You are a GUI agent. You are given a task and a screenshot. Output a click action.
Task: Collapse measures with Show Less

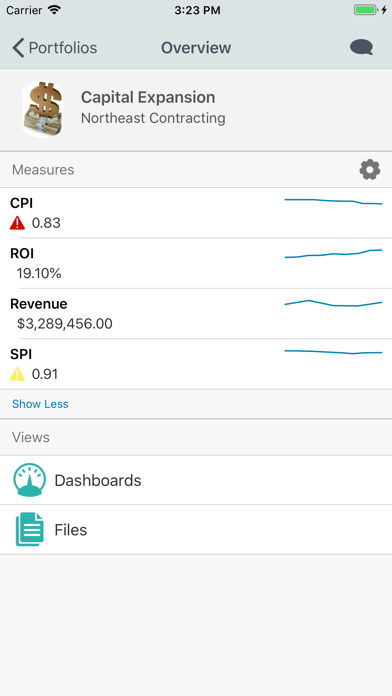40,404
